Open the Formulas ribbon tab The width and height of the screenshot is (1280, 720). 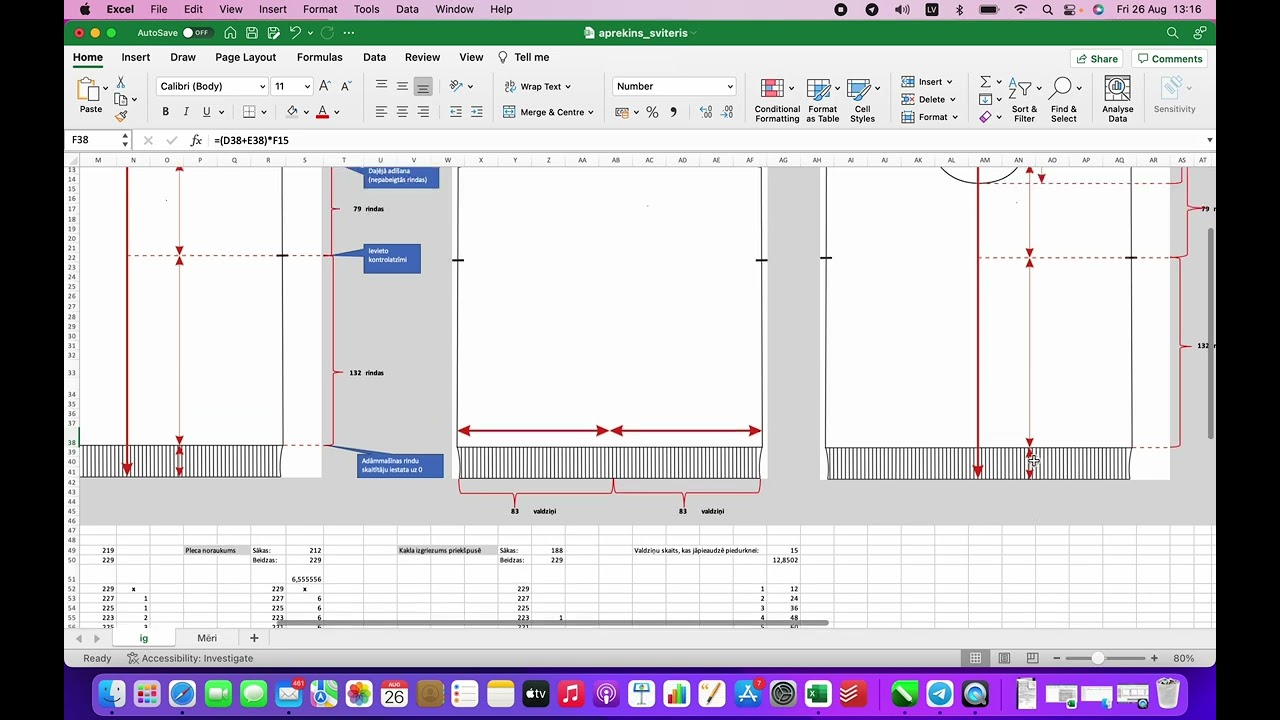[320, 57]
